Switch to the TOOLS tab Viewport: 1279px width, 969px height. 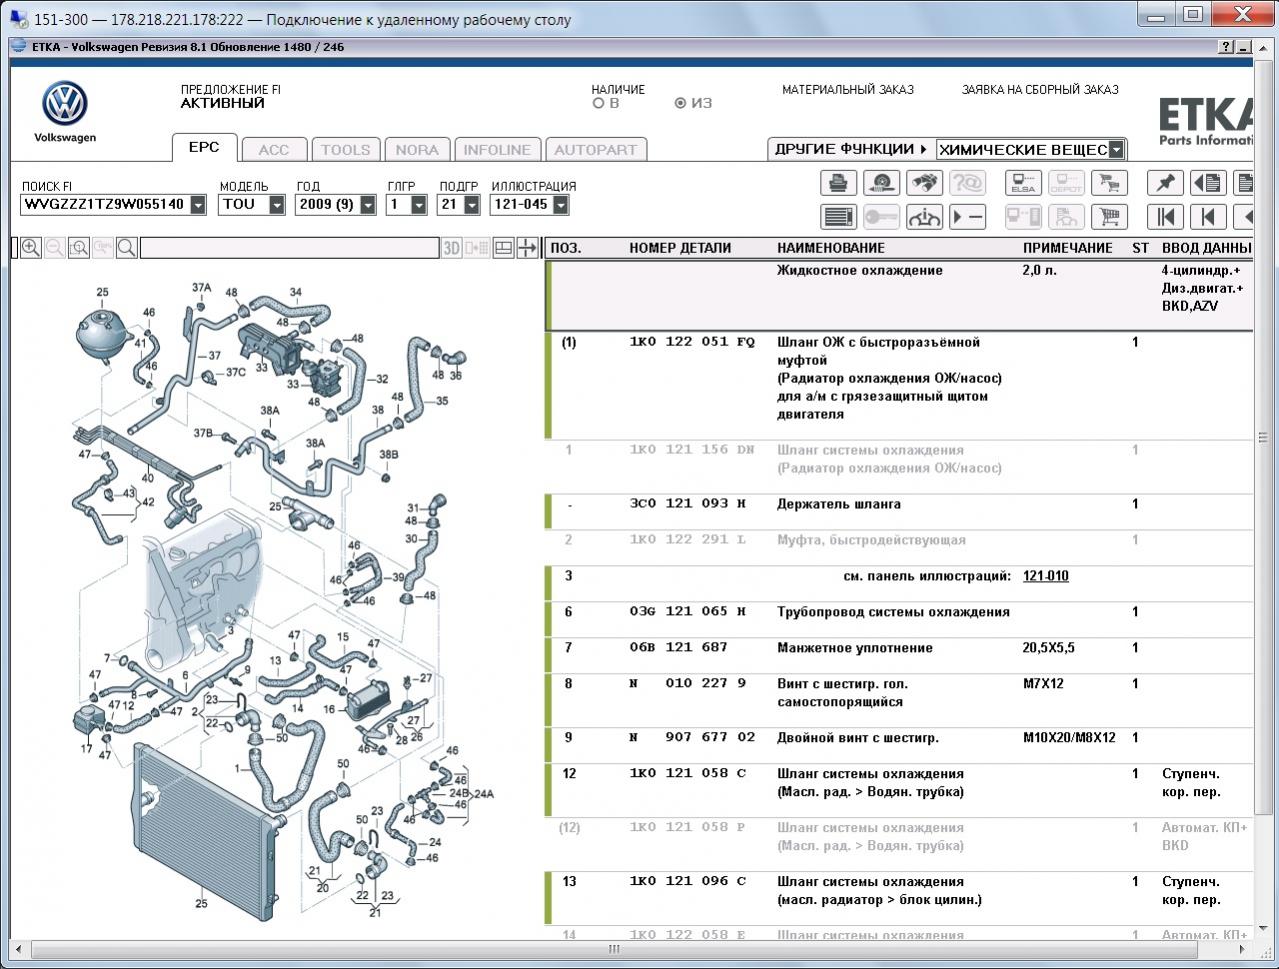point(346,150)
